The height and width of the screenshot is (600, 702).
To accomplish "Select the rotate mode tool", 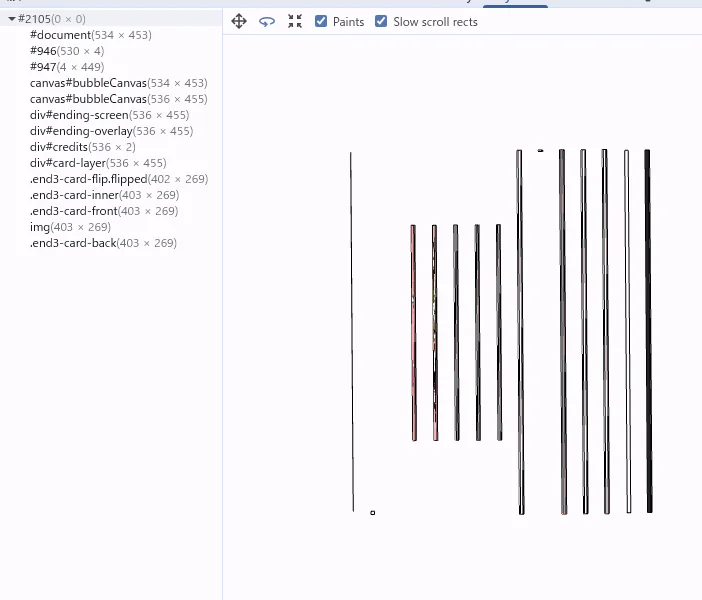I will click(x=267, y=21).
